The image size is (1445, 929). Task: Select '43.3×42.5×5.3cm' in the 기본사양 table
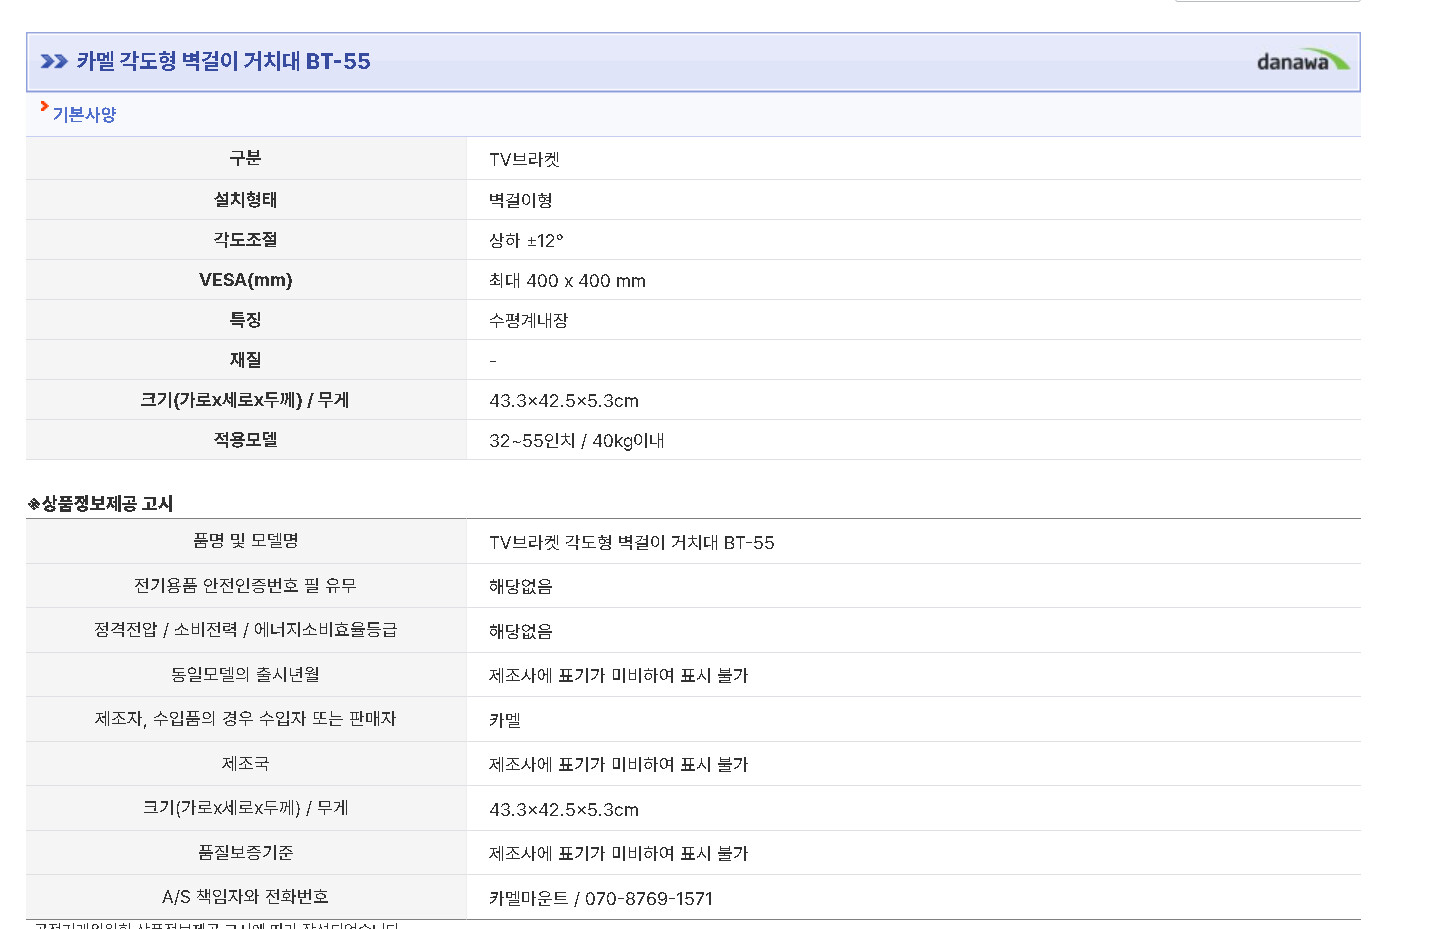564,400
